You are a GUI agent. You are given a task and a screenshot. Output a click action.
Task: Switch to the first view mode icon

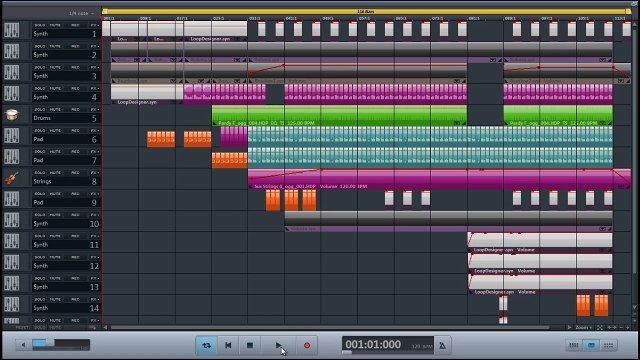(573, 345)
